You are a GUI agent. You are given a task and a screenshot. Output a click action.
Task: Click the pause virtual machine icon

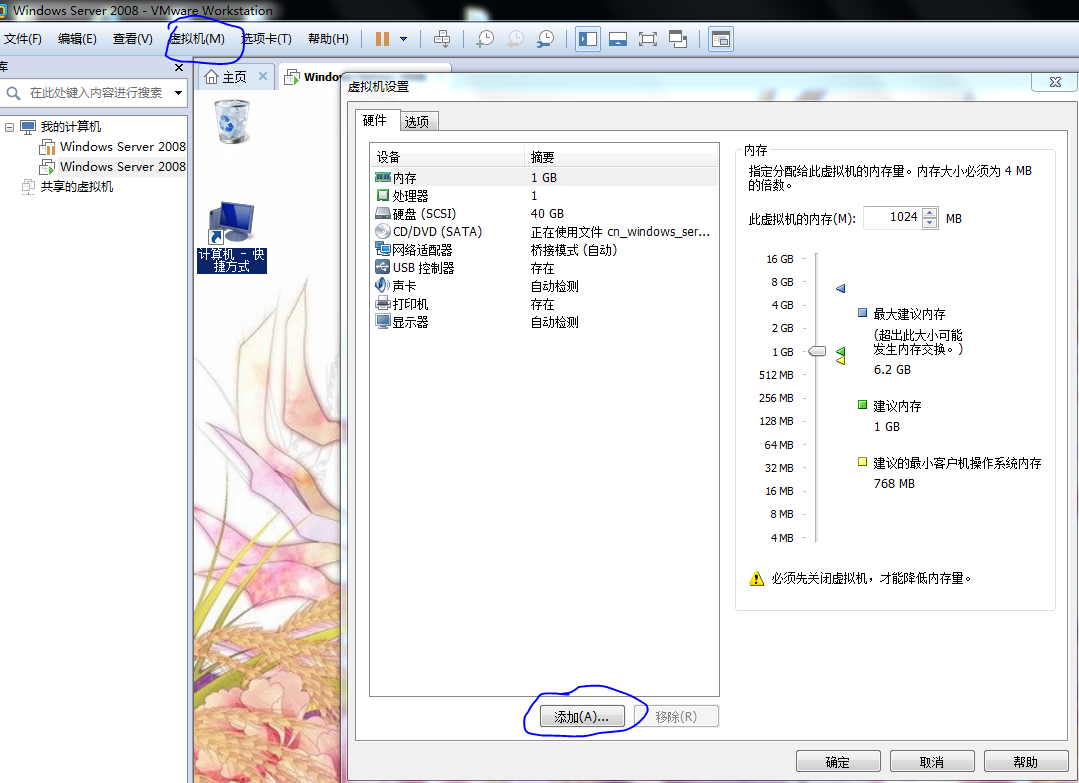coord(383,39)
